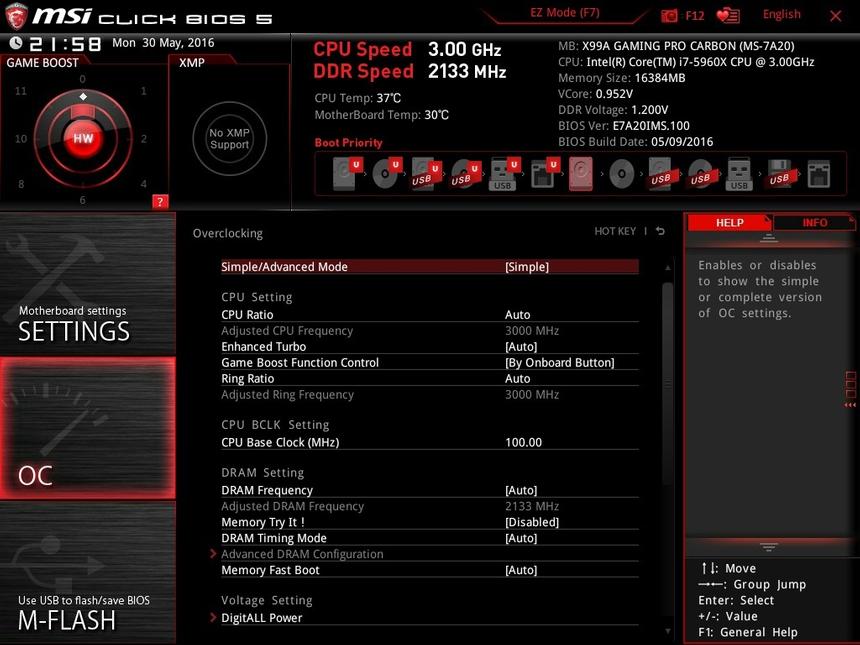Select the CPU Base Clock value field
860x645 pixels.
point(523,442)
